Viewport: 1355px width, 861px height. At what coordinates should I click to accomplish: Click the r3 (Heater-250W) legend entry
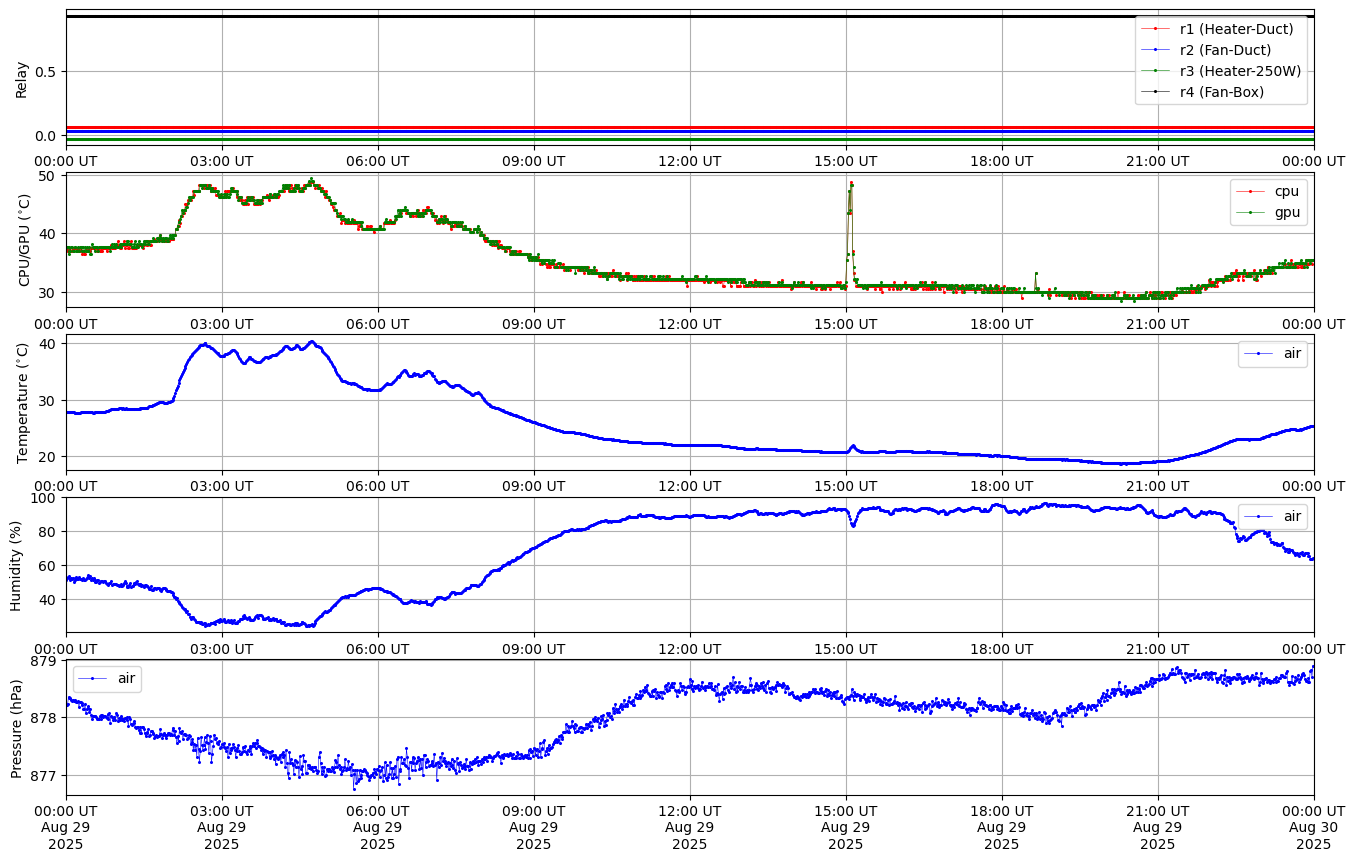tap(1222, 70)
